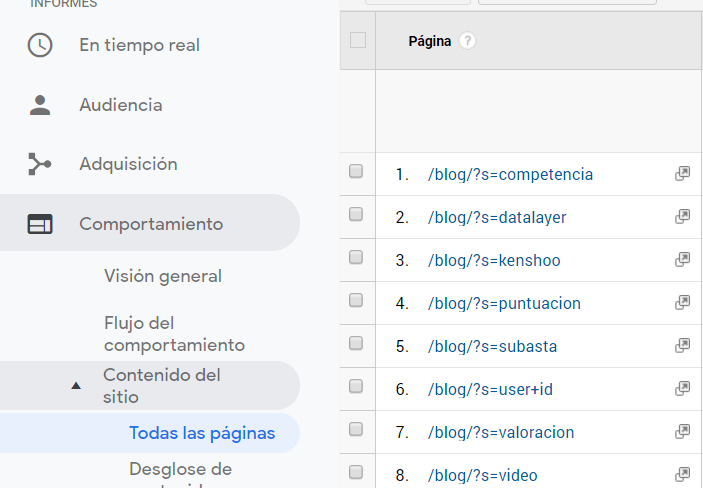This screenshot has height=488, width=703.
Task: Click the Adquisición branching arrows icon
Action: click(40, 164)
